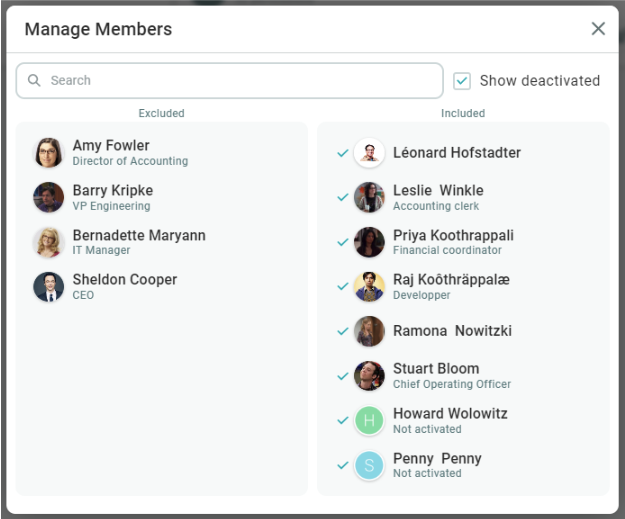Click Penny Penny's blue S avatar
The width and height of the screenshot is (625, 519).
pyautogui.click(x=369, y=465)
